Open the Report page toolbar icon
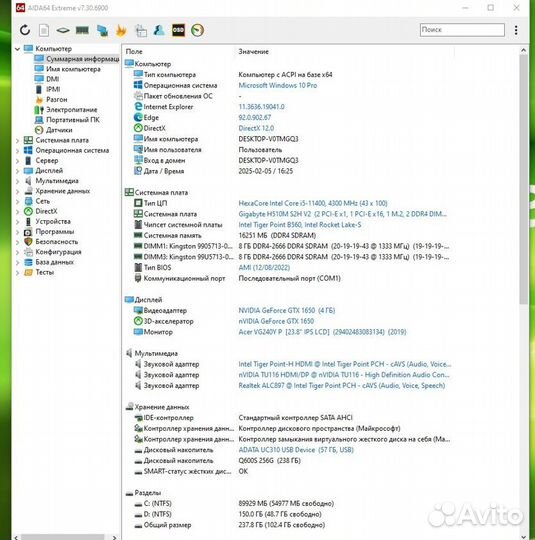This screenshot has width=535, height=540. (44, 30)
